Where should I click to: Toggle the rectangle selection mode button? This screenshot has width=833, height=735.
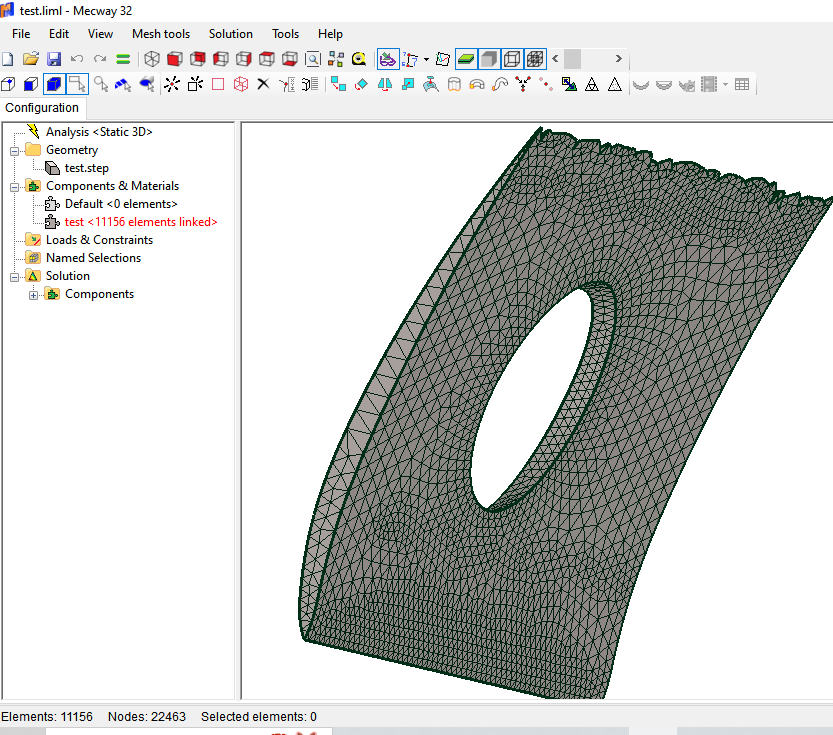[77, 85]
